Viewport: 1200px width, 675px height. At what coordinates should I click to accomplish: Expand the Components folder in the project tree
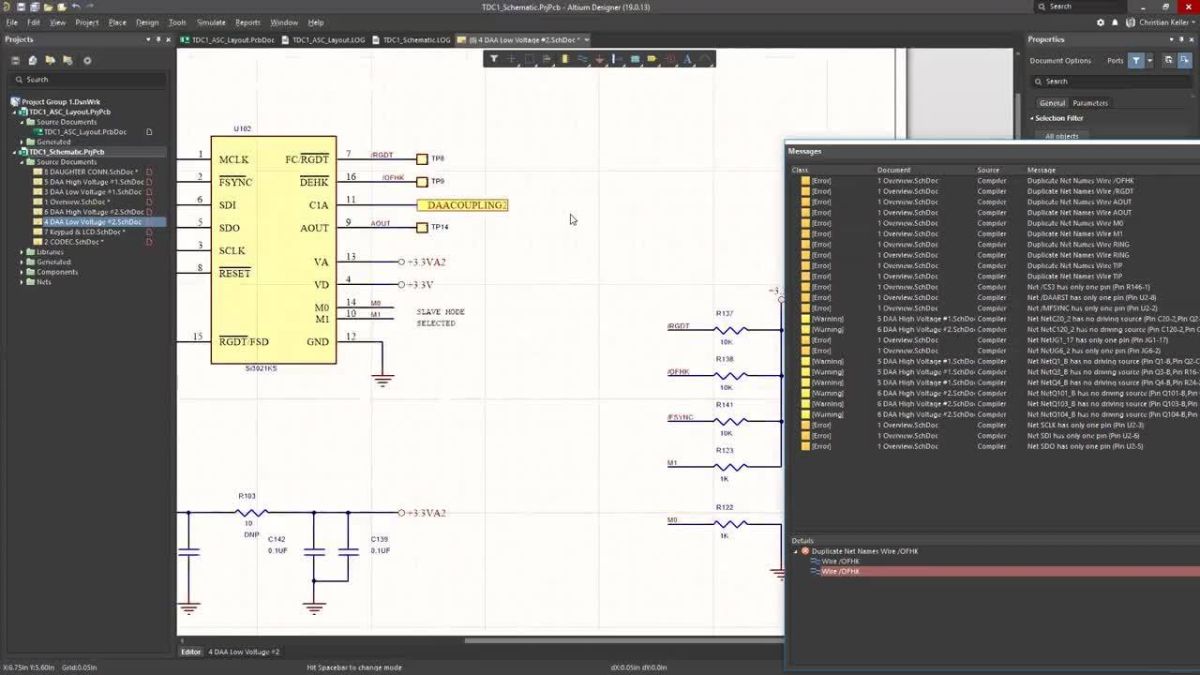point(23,272)
